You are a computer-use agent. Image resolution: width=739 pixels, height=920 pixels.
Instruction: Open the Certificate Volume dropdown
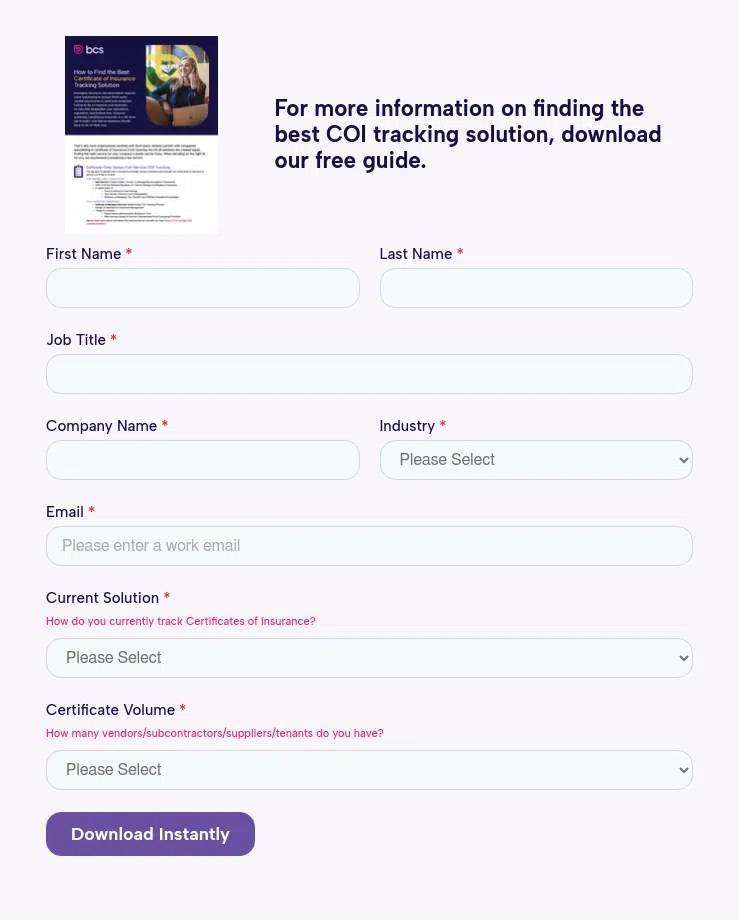point(370,770)
